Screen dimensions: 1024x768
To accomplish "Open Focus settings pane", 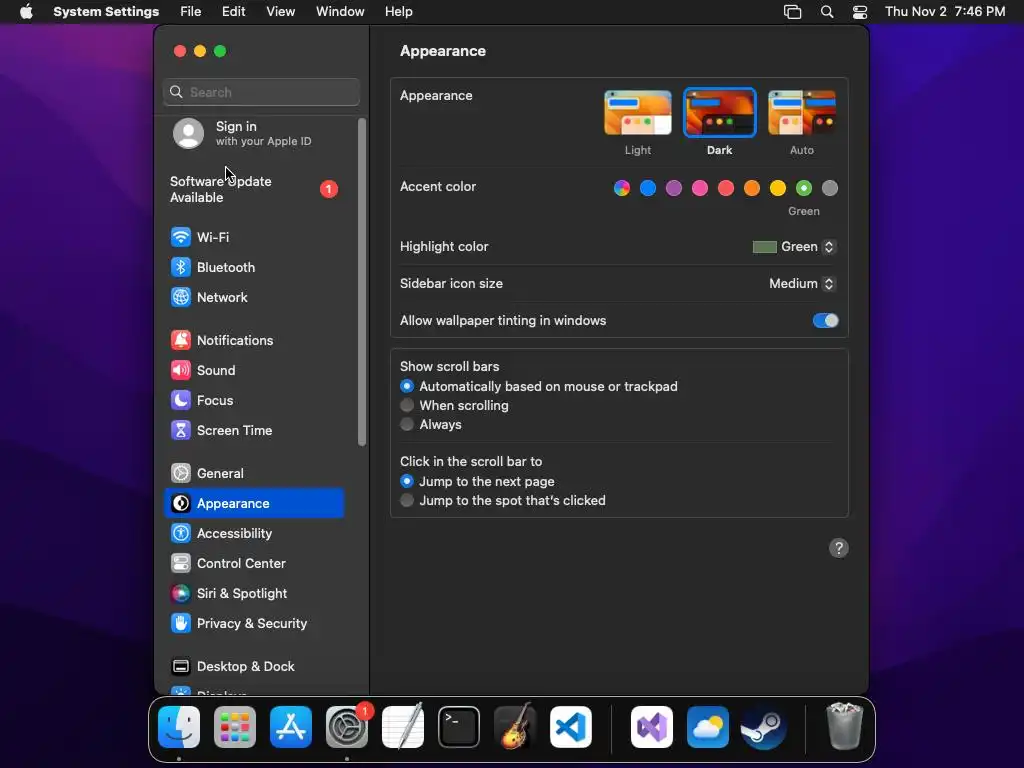I will tap(255, 400).
